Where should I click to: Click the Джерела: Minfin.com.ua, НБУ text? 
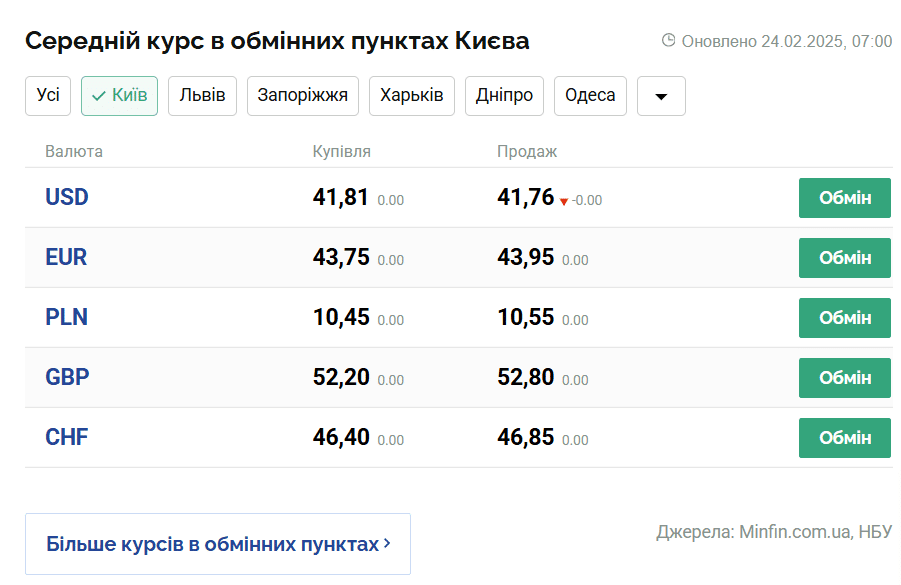[774, 532]
